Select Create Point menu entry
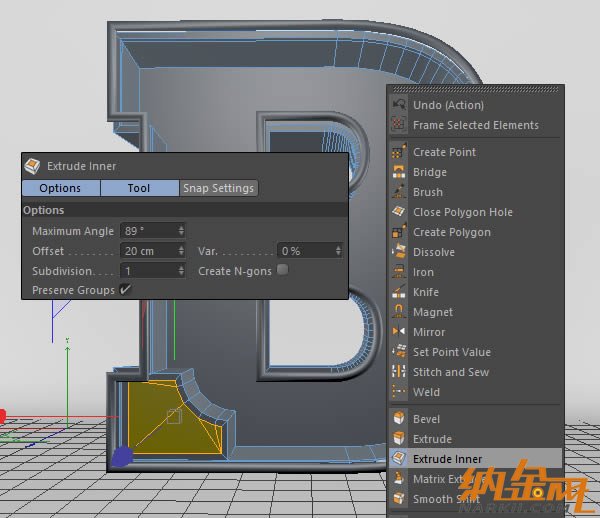The width and height of the screenshot is (600, 518). click(x=476, y=152)
